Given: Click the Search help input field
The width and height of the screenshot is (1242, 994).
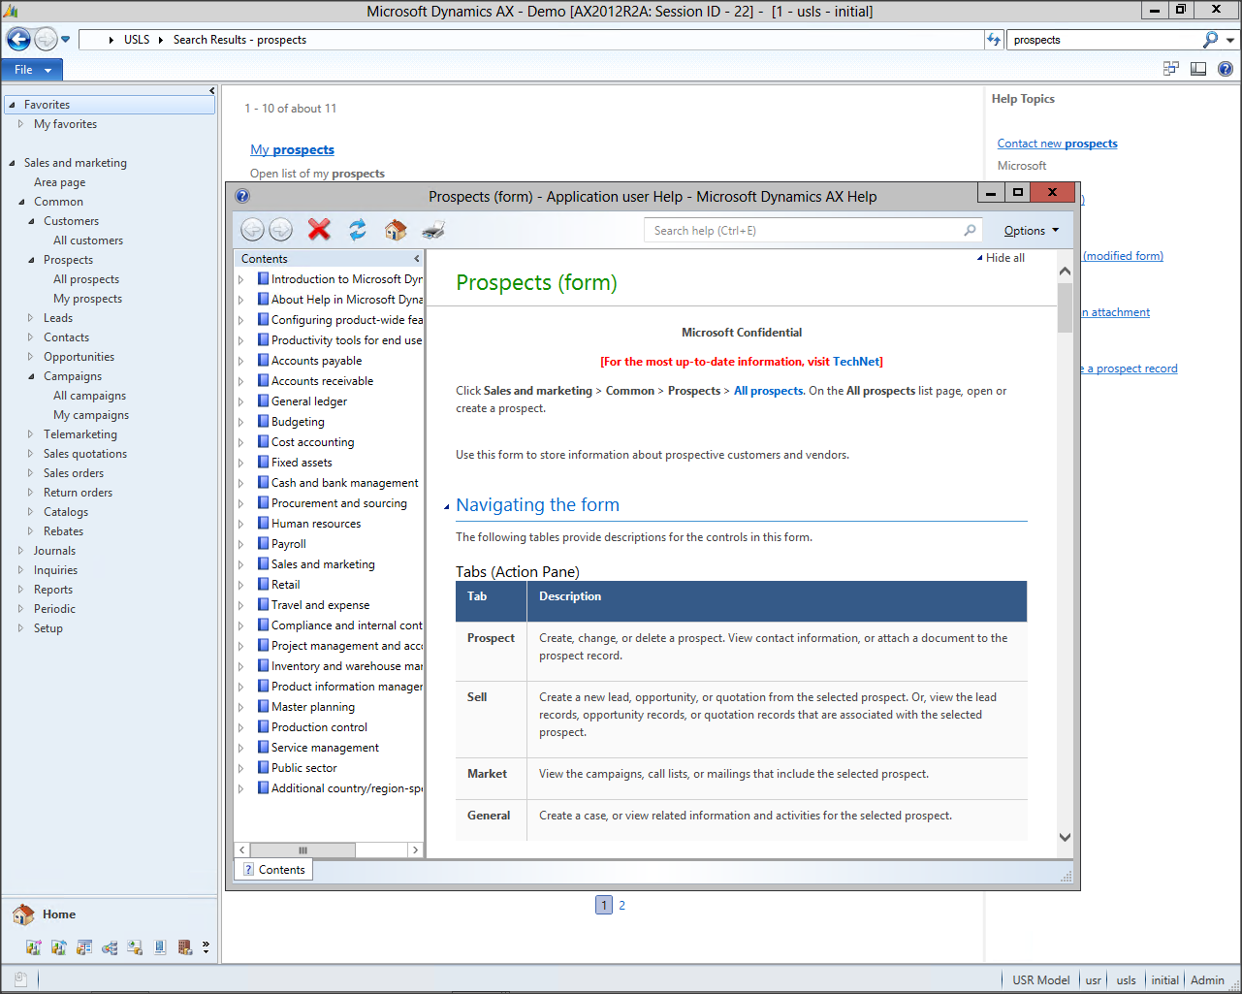Looking at the screenshot, I should click(x=805, y=231).
